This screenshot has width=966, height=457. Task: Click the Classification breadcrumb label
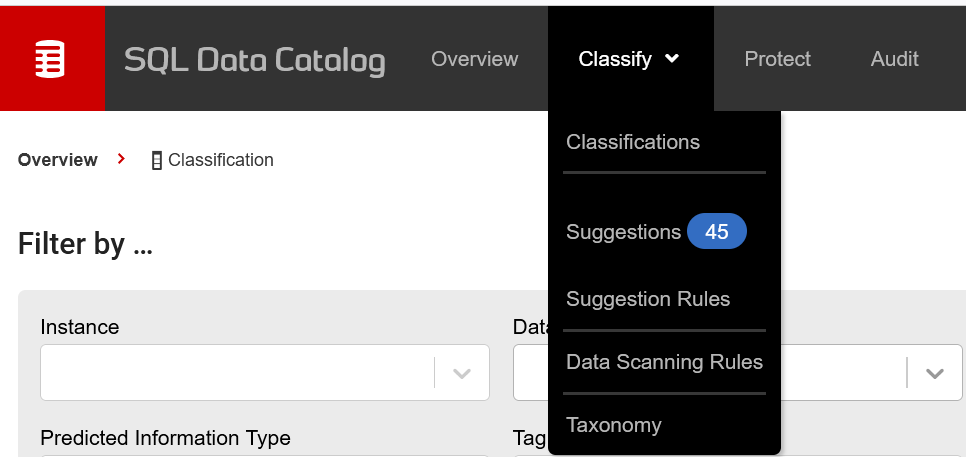coord(221,160)
